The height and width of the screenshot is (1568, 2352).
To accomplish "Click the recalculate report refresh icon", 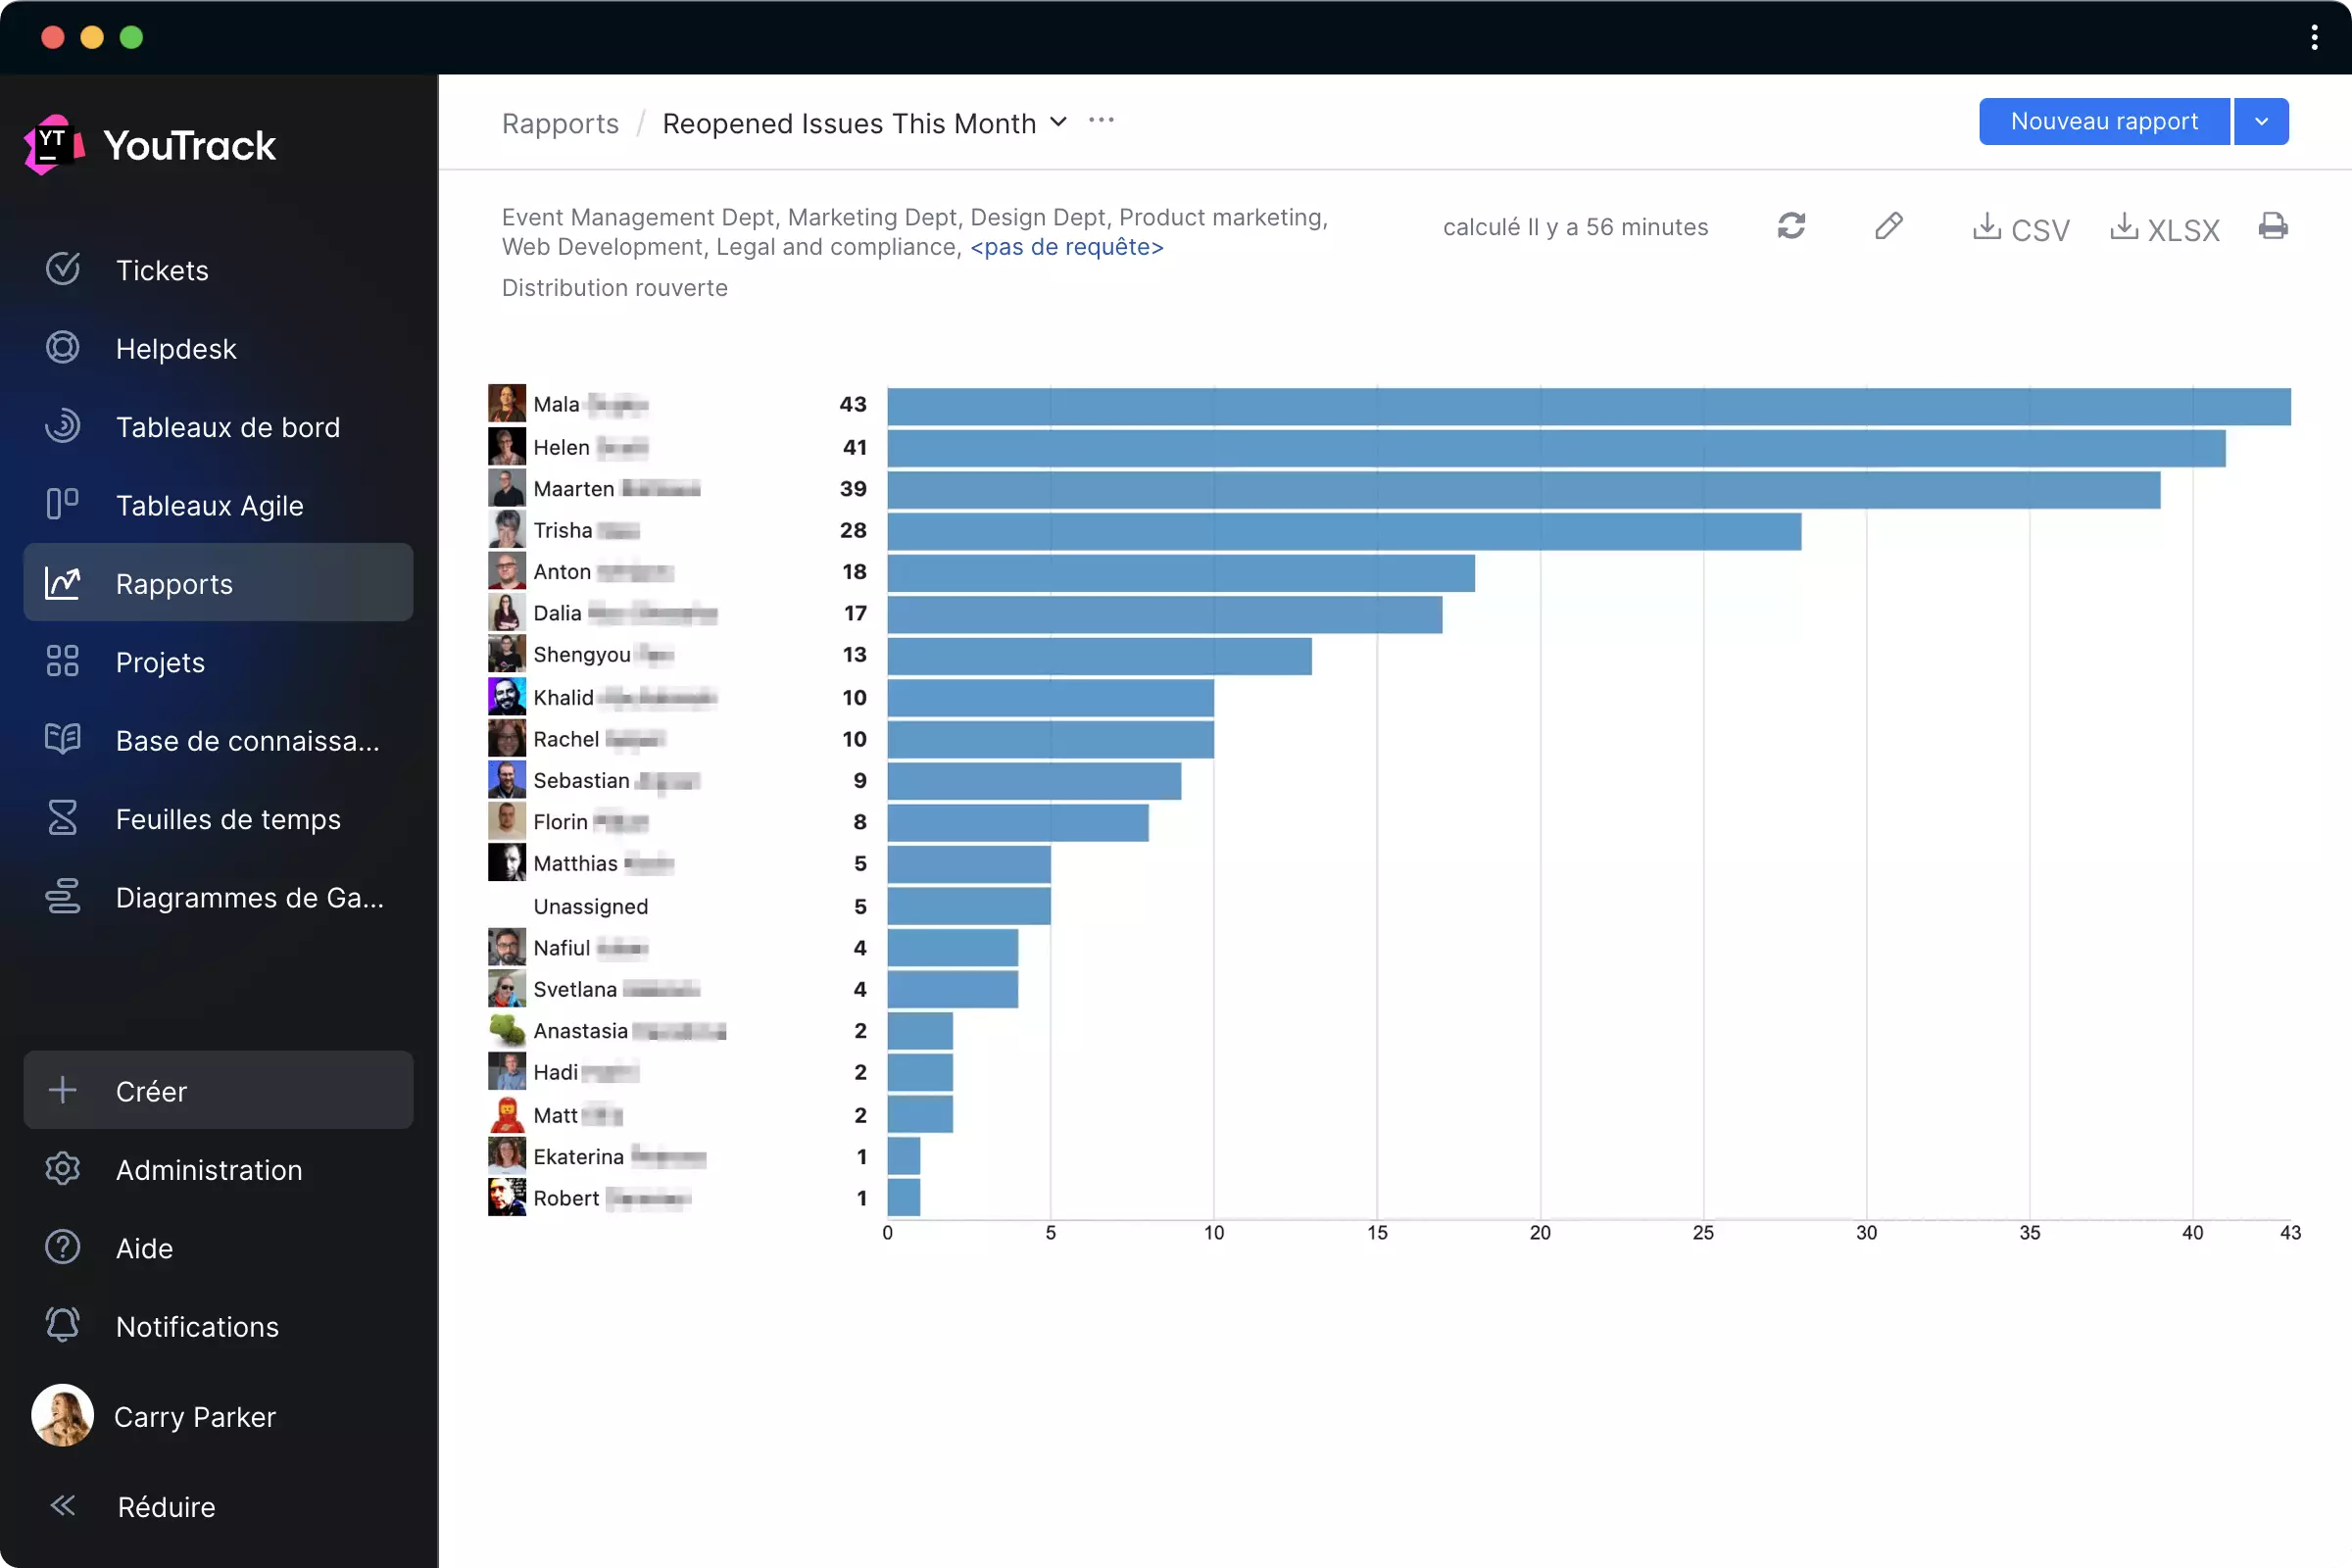I will (x=1791, y=226).
